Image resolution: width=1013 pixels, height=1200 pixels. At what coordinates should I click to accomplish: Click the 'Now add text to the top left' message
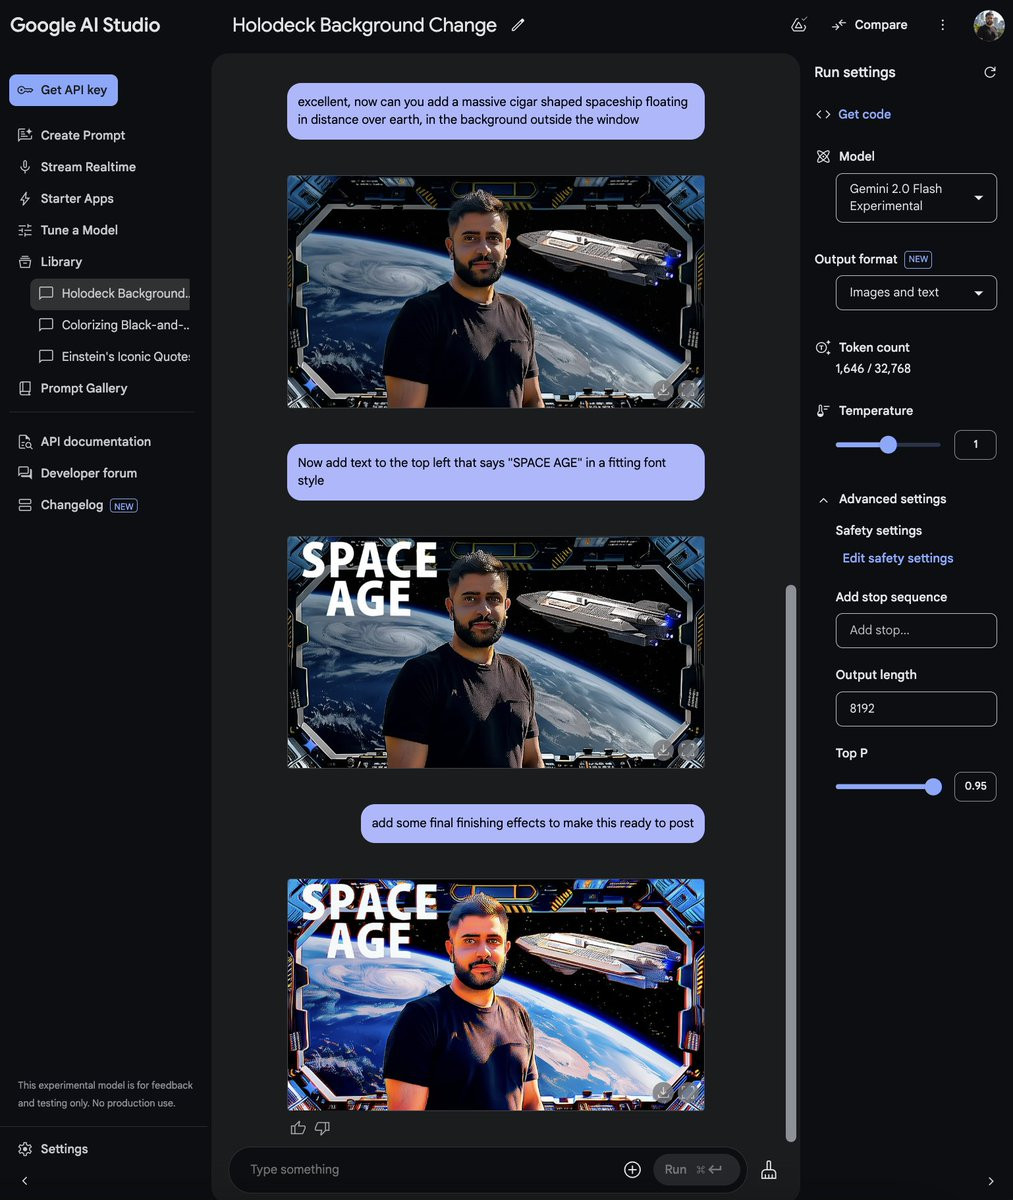[x=495, y=472]
